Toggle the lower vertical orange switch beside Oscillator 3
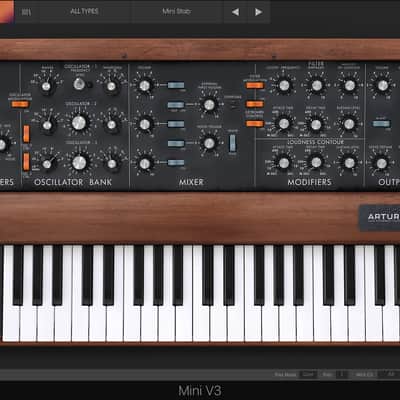Image resolution: width=400 pixels, height=400 pixels. click(x=26, y=162)
